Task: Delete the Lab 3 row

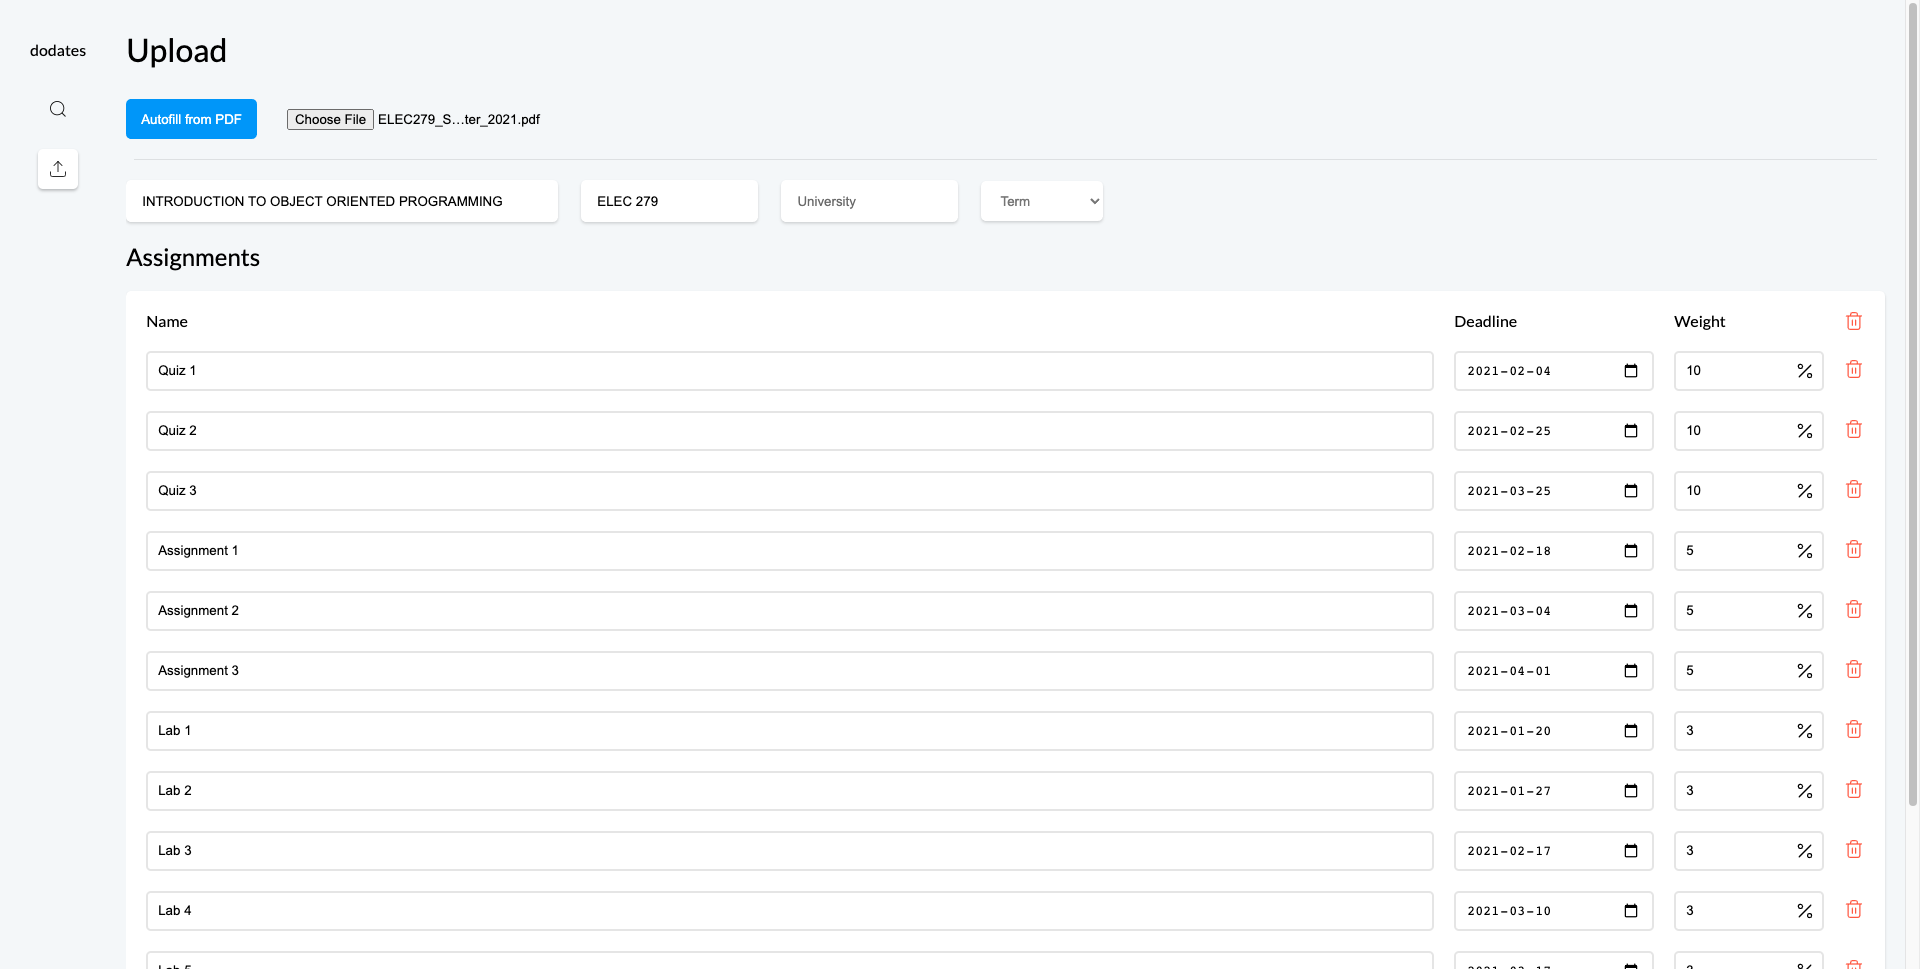Action: coord(1854,849)
